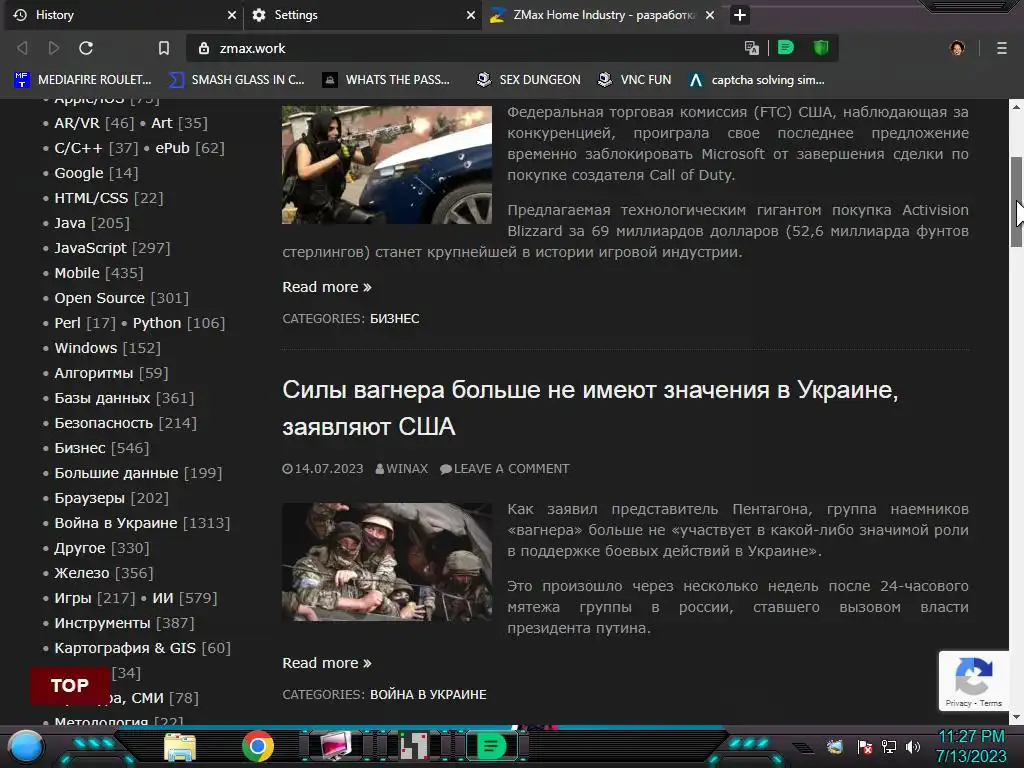Open the ePub category link
This screenshot has width=1024, height=768.
click(x=172, y=148)
